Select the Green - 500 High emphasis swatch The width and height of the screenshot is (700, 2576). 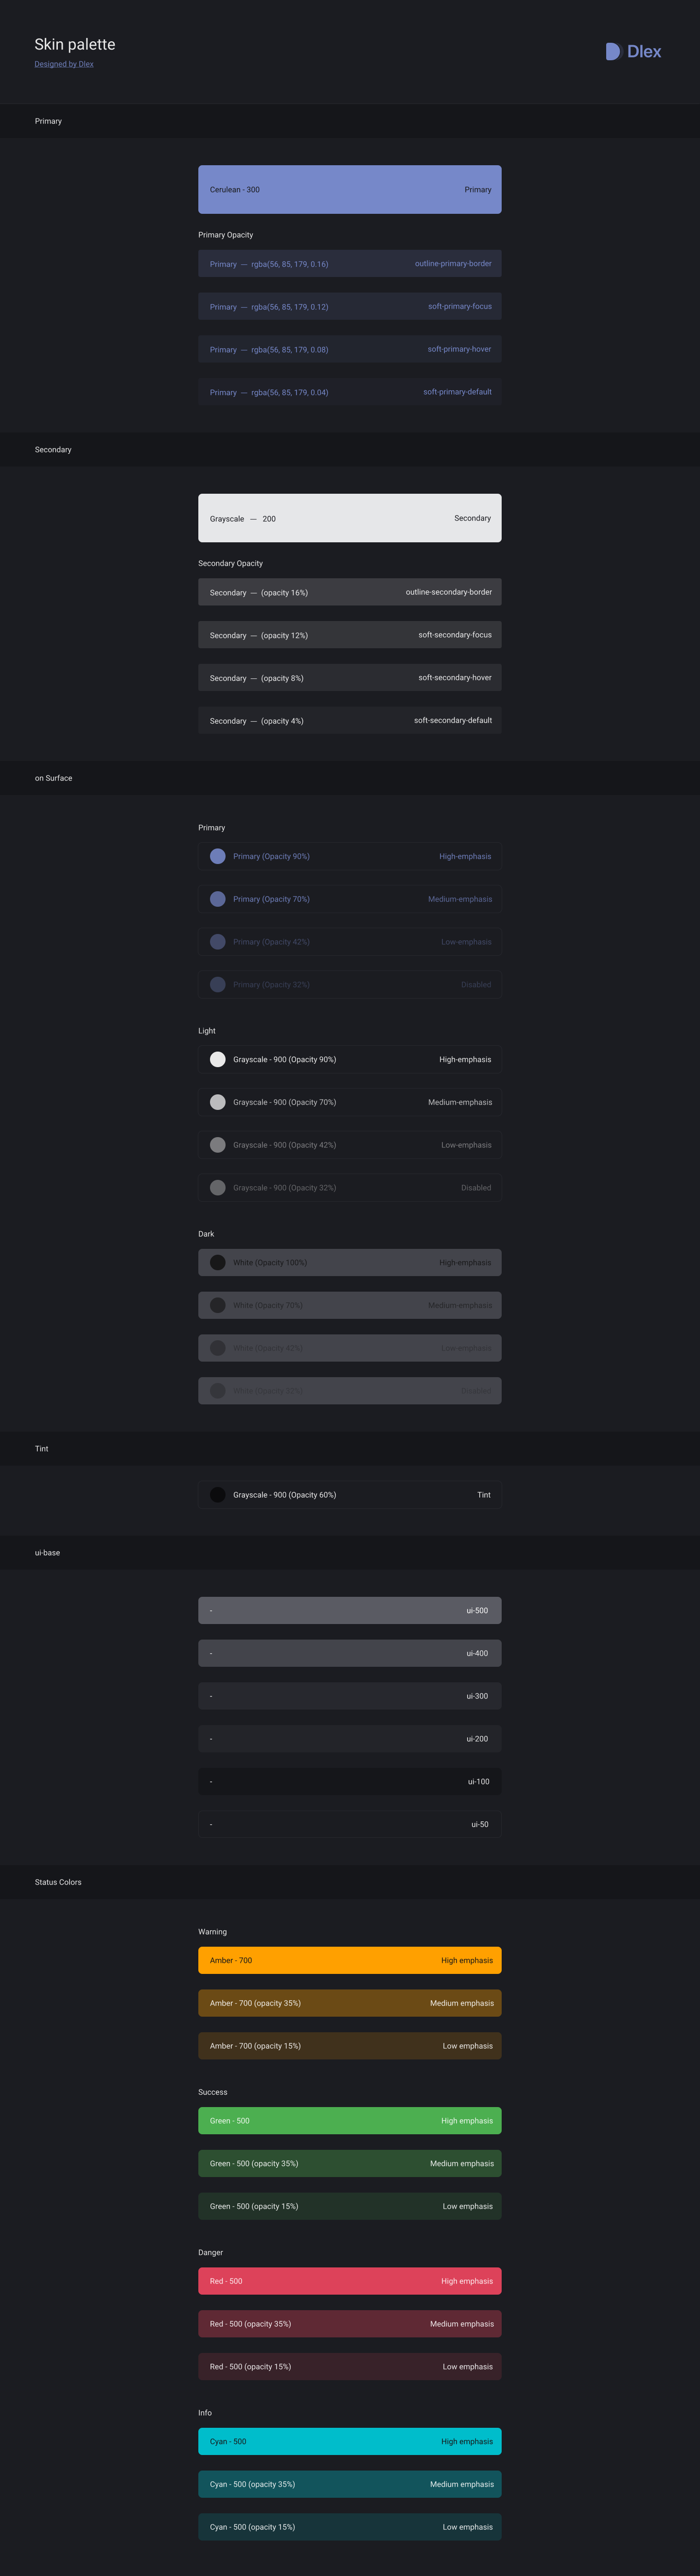[350, 2121]
